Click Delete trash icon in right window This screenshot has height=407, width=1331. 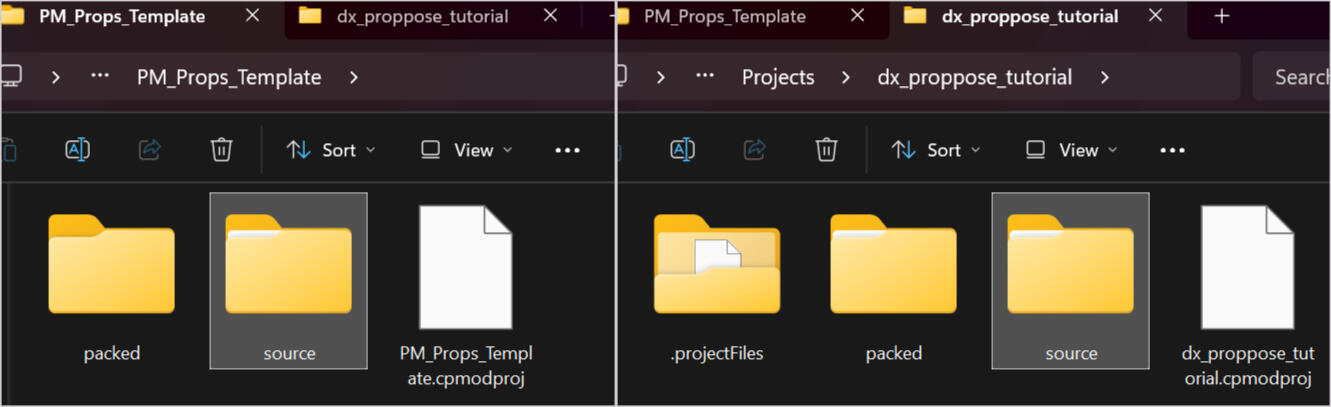(x=826, y=150)
